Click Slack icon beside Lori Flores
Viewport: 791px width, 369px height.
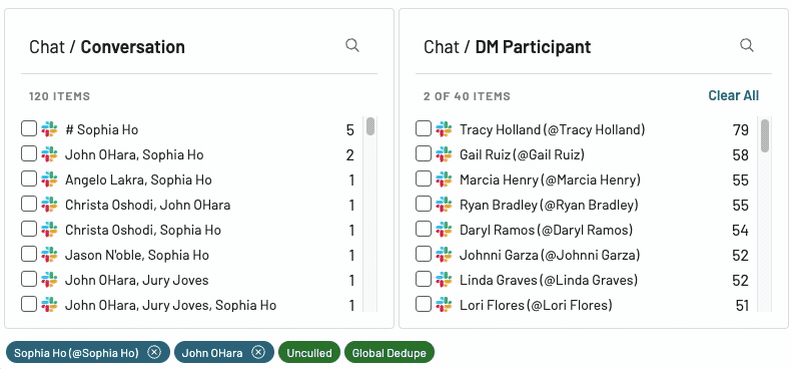(x=444, y=304)
